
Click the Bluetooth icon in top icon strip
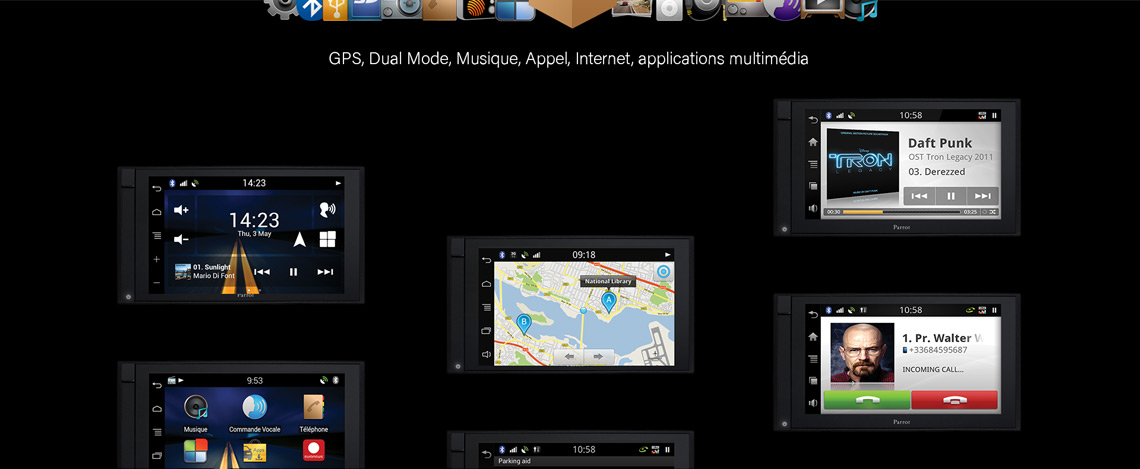pyautogui.click(x=311, y=9)
